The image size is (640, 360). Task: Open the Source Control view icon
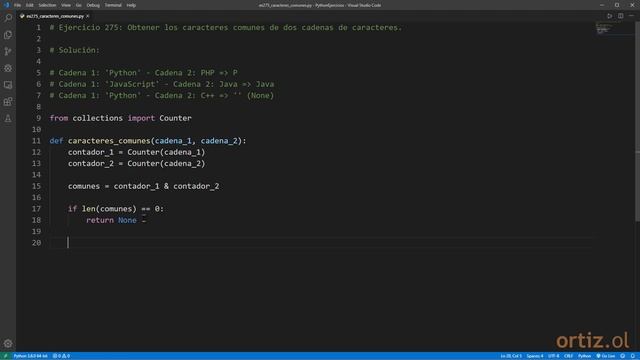click(x=8, y=51)
